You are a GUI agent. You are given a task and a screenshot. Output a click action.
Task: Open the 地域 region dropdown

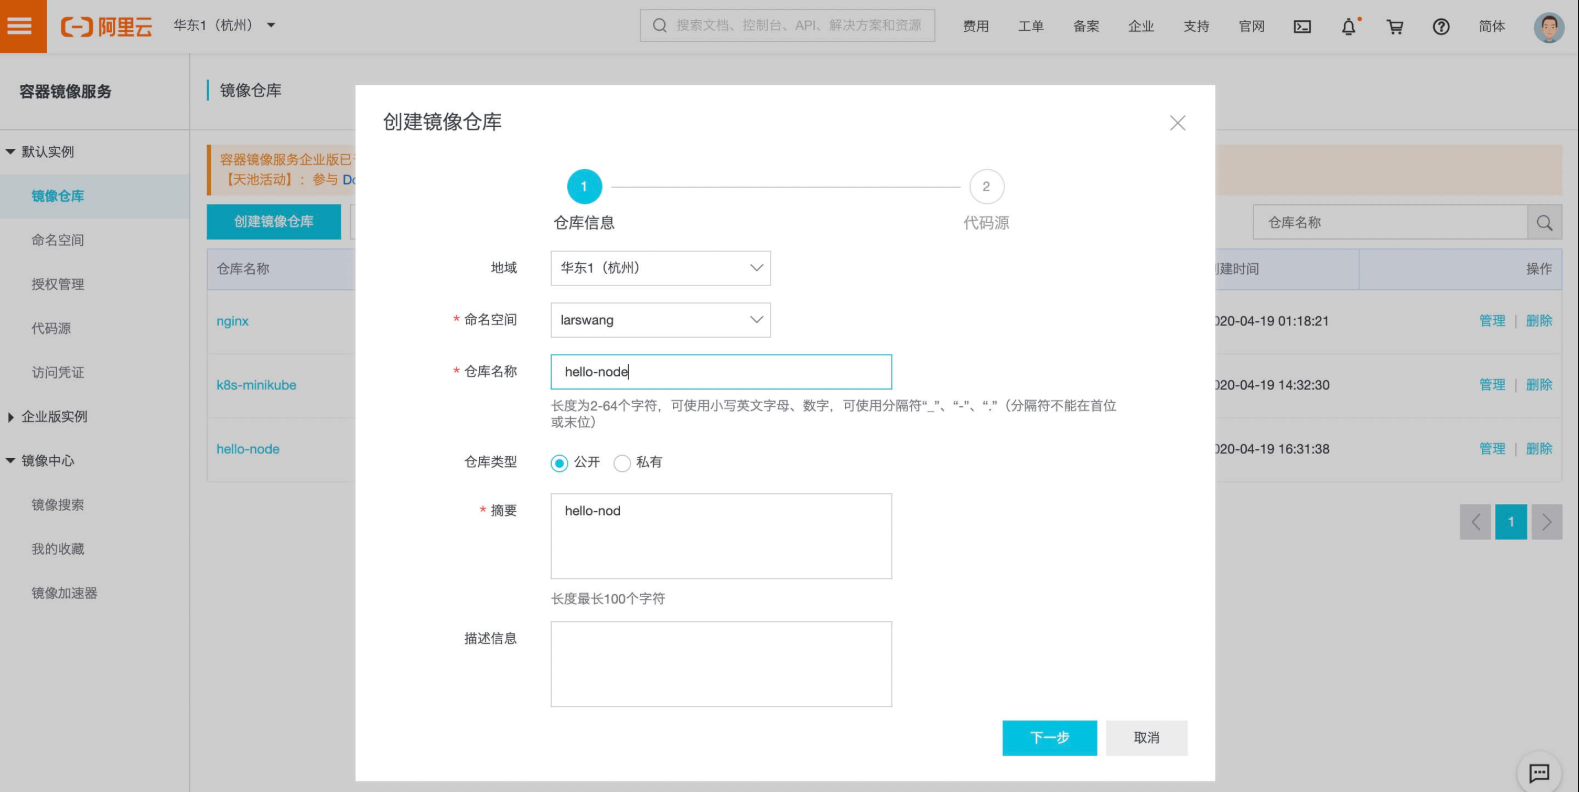pos(661,268)
